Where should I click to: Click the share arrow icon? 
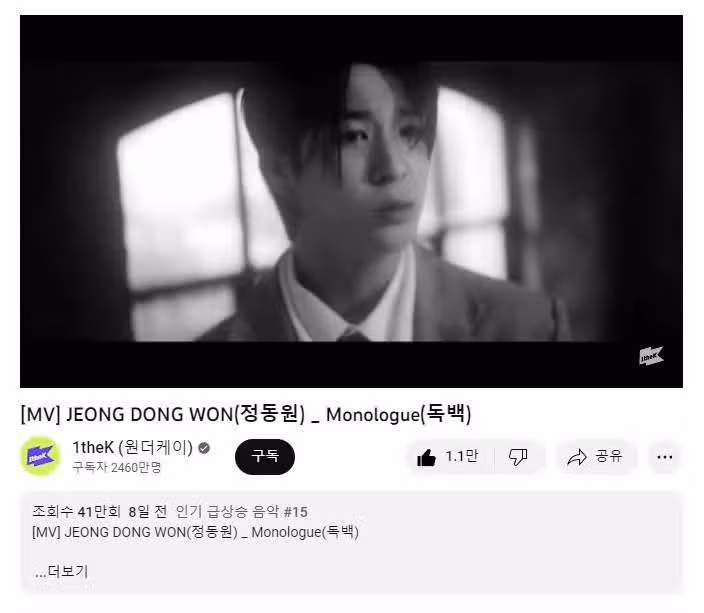click(x=577, y=458)
